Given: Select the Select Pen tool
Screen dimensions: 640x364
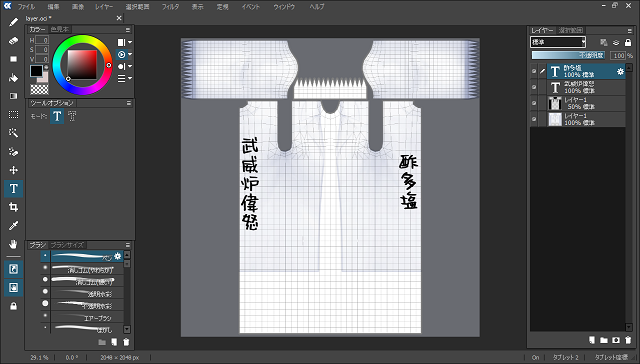Looking at the screenshot, I should [13, 152].
